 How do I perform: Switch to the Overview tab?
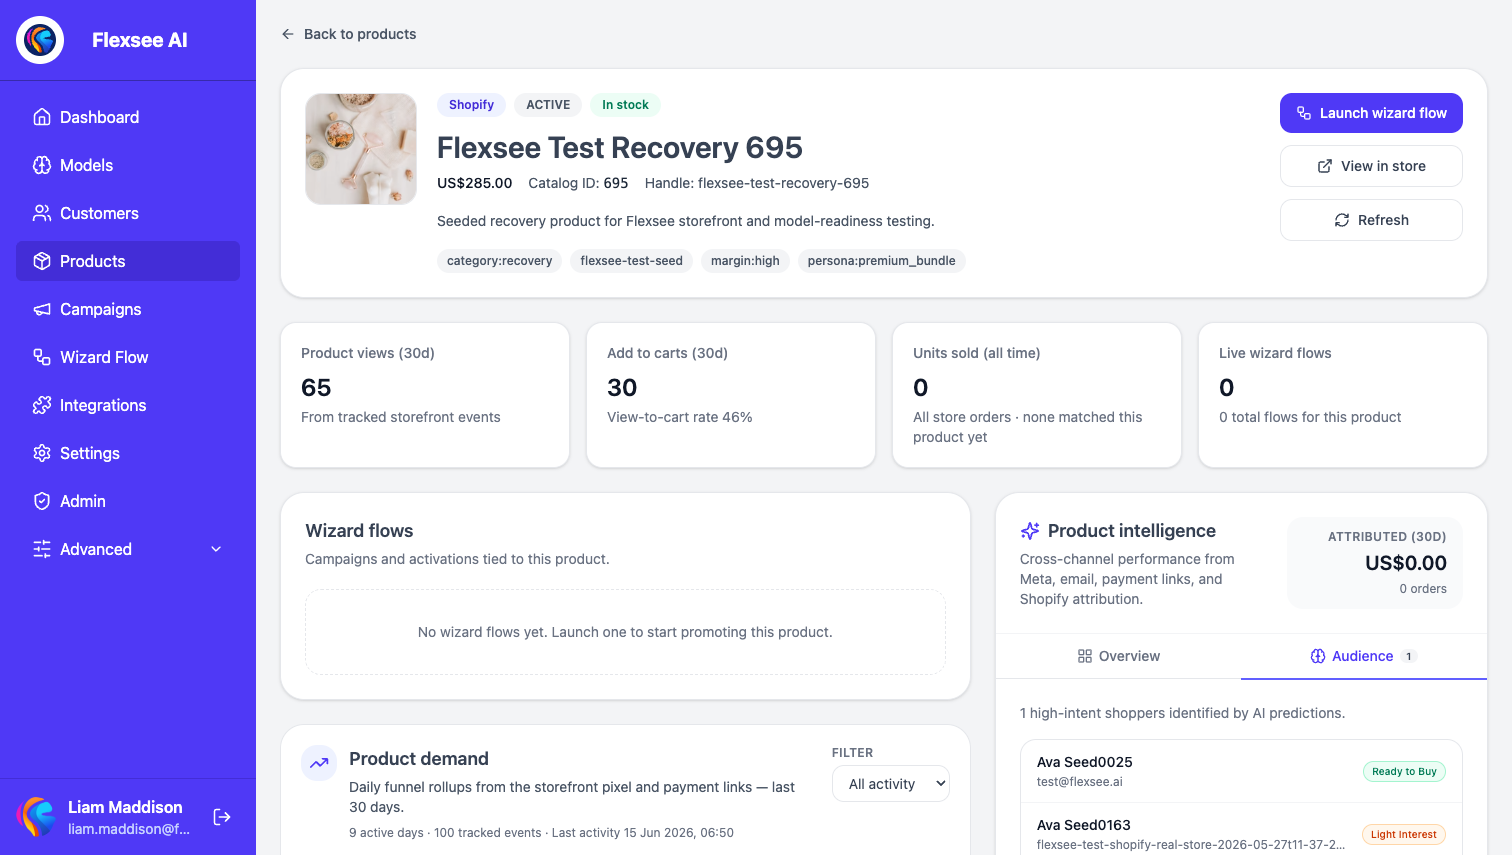pos(1118,656)
